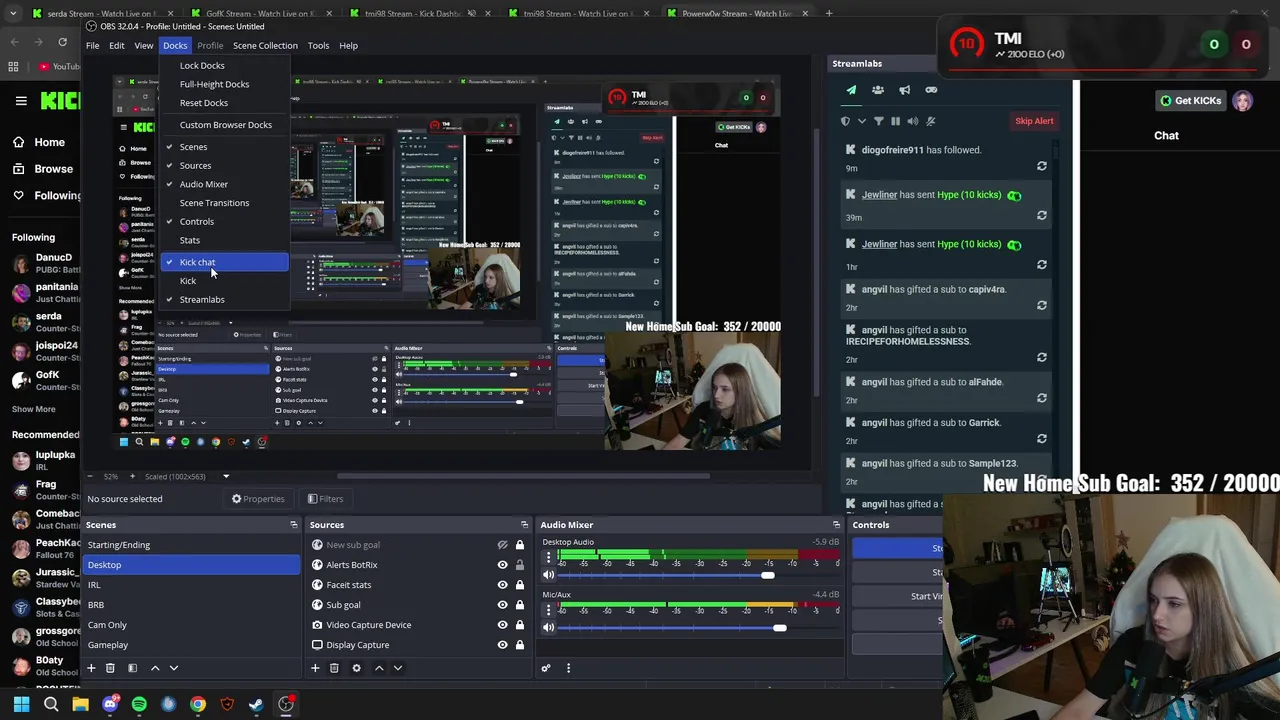
Task: Open the Tools menu
Action: pyautogui.click(x=318, y=45)
